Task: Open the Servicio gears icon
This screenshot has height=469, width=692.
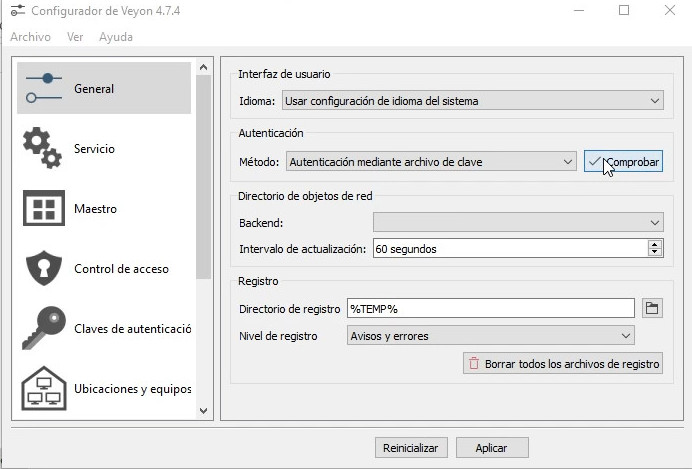Action: pyautogui.click(x=43, y=148)
